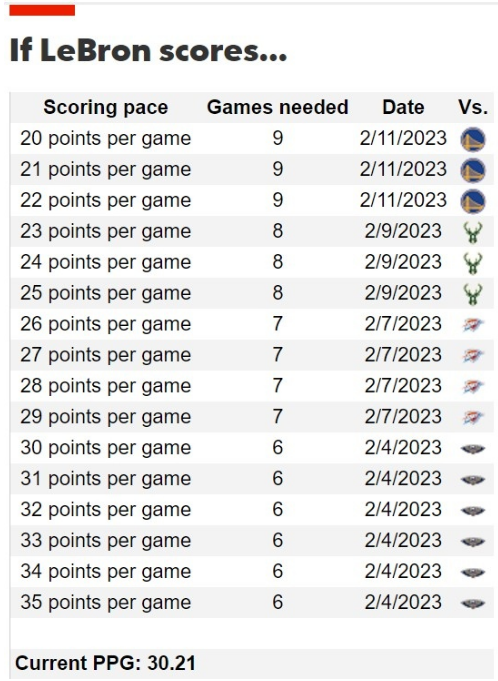Click the Pelicans logo in the 30 points row
This screenshot has width=498, height=681.
[x=472, y=449]
